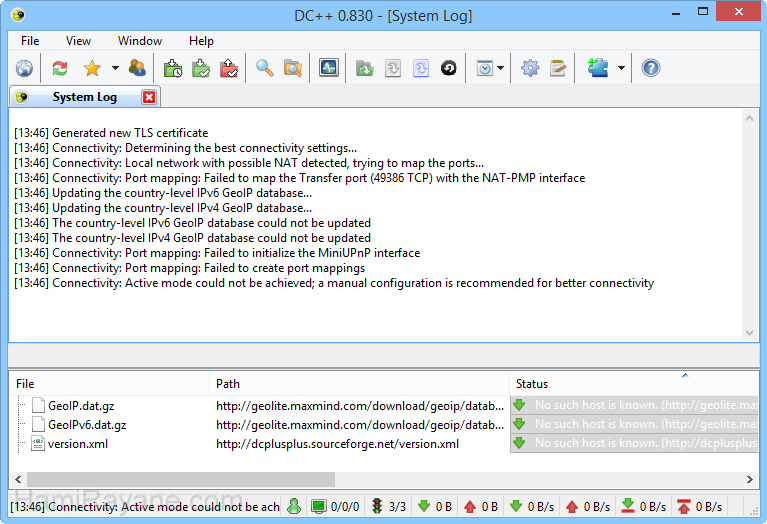This screenshot has height=524, width=767.
Task: Sort by the Status column header
Action: tap(634, 384)
